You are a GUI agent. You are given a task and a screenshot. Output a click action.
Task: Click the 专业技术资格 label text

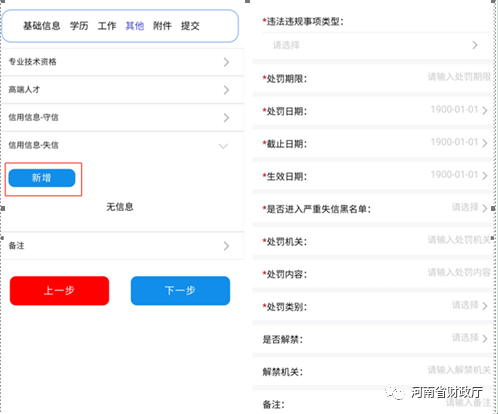point(33,62)
